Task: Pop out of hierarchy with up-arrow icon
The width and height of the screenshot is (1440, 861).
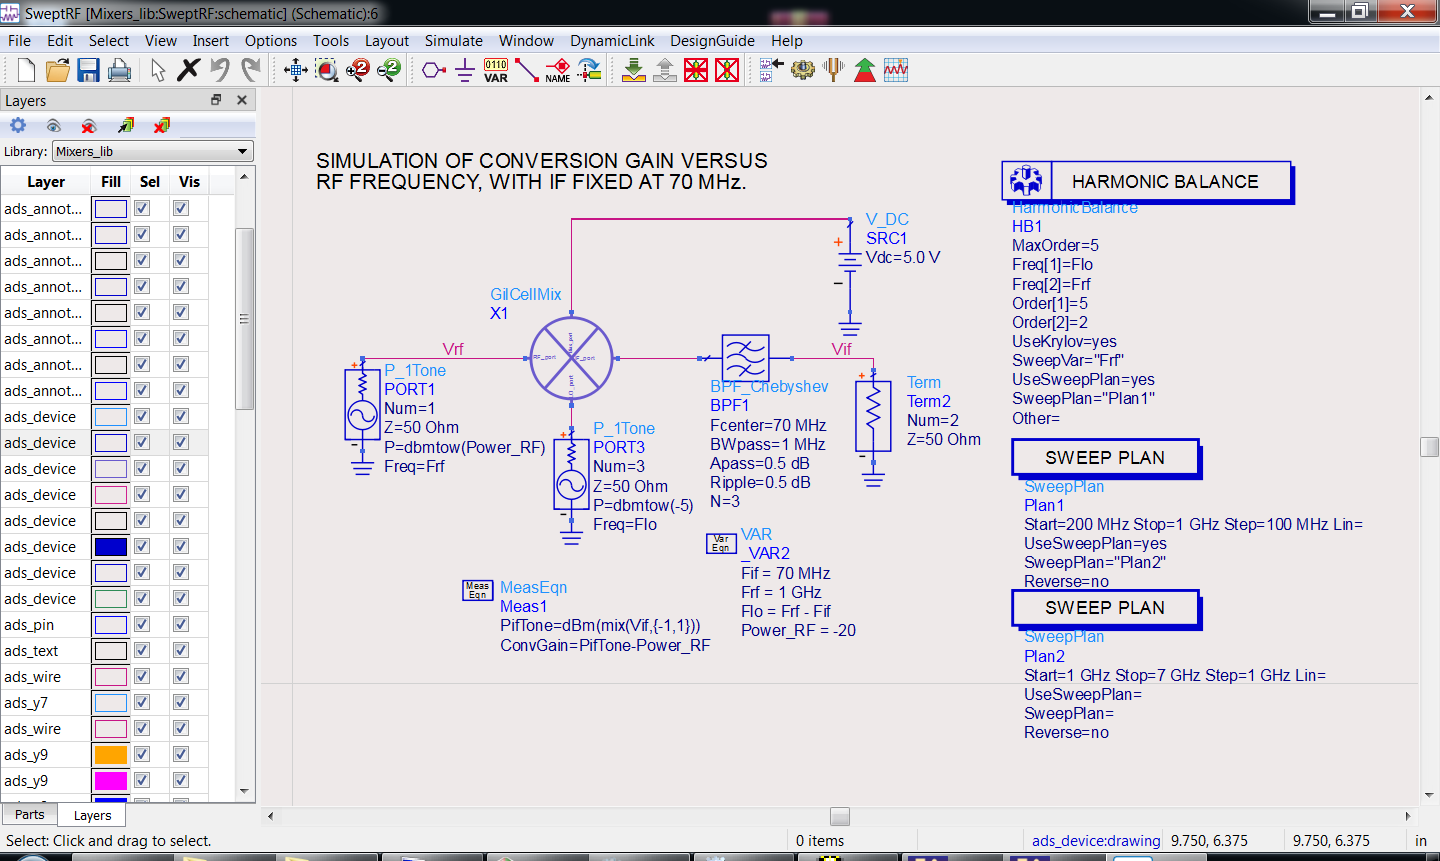Action: coord(665,70)
